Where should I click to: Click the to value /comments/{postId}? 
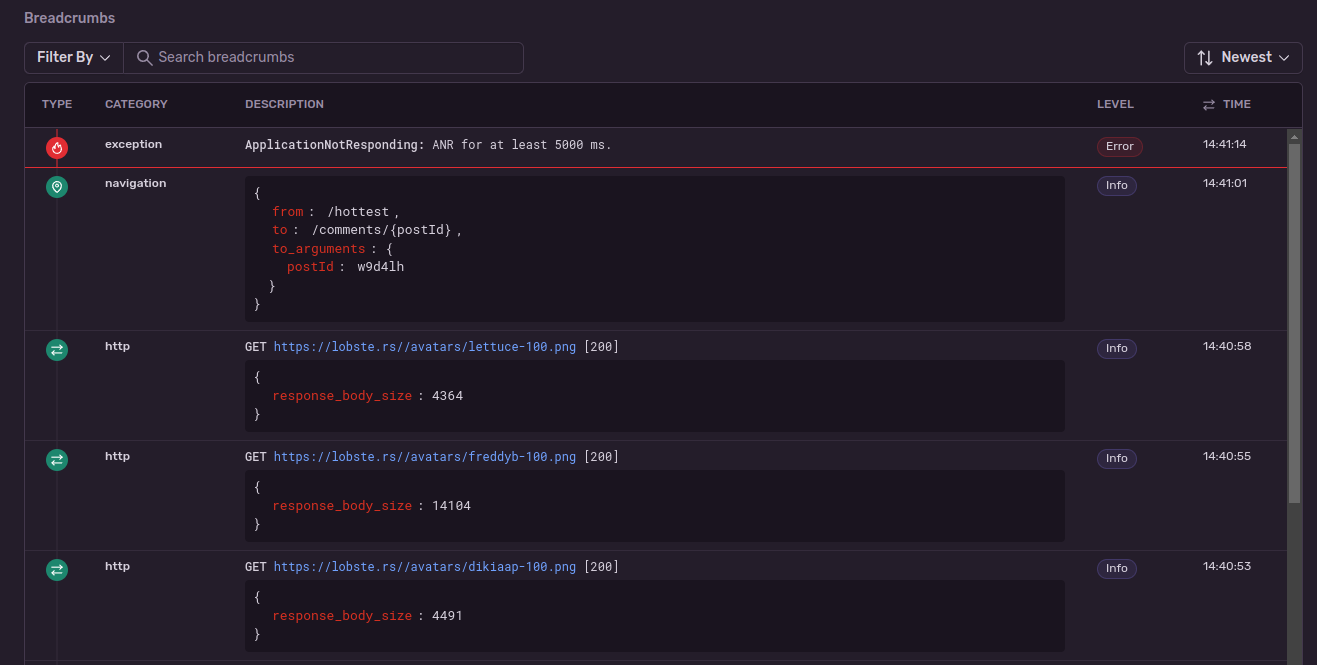382,230
